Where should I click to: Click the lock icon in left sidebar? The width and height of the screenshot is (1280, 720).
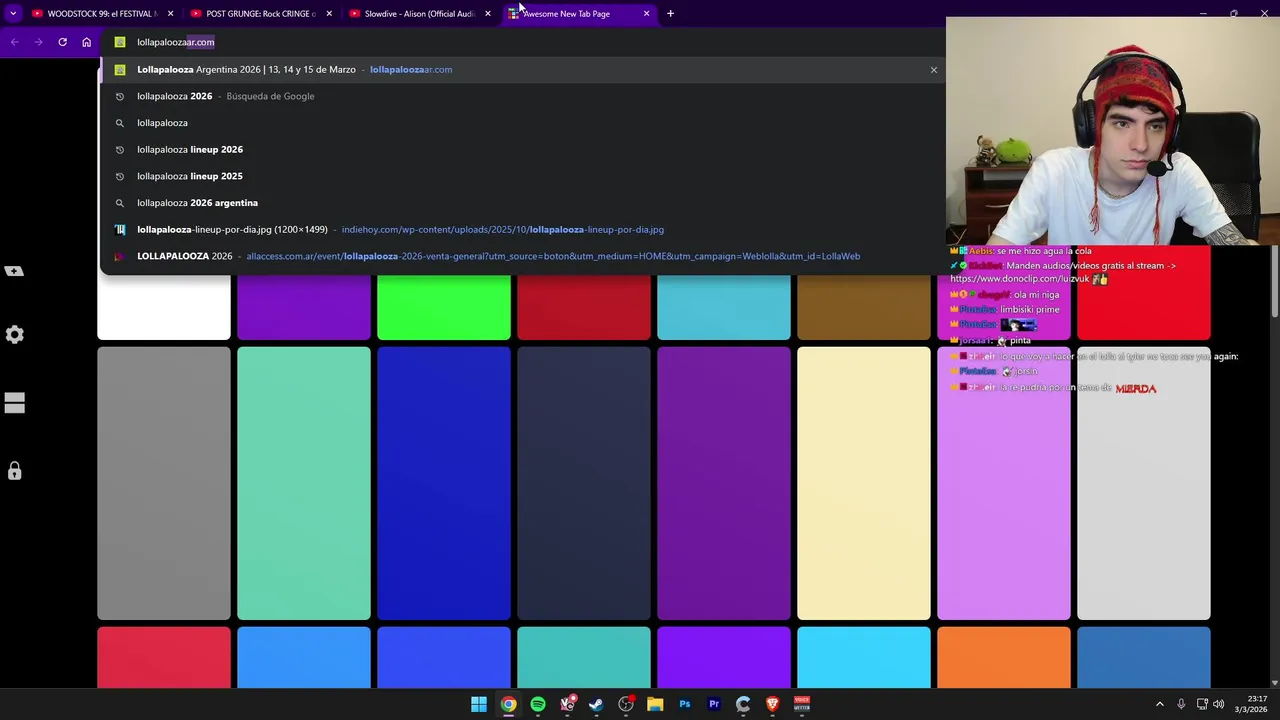coord(14,471)
